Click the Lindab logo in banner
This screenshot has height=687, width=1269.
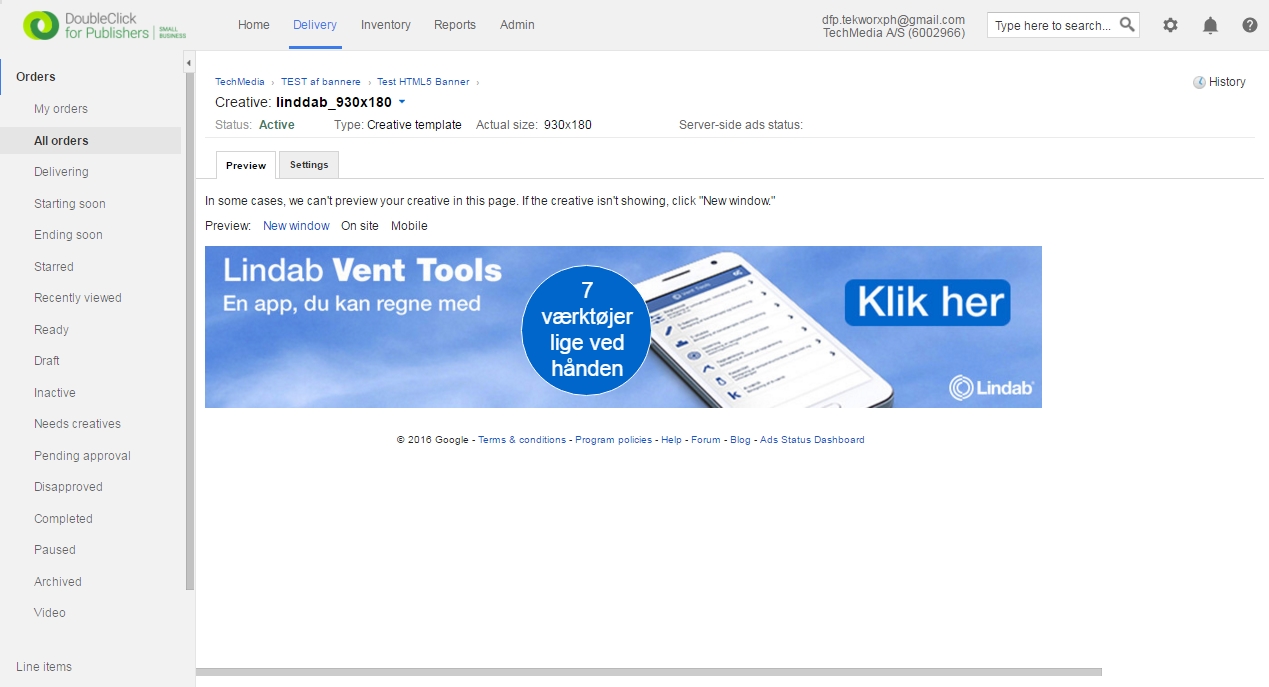991,388
